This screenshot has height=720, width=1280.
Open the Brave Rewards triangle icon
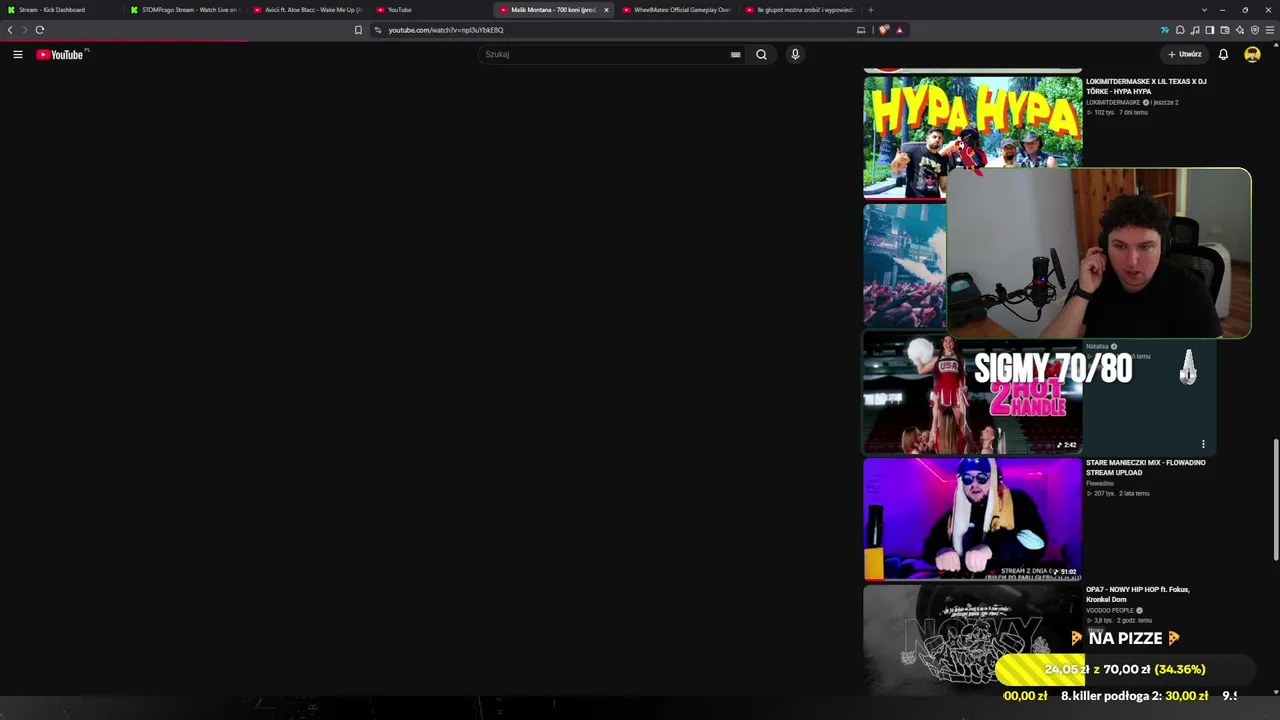(x=899, y=30)
